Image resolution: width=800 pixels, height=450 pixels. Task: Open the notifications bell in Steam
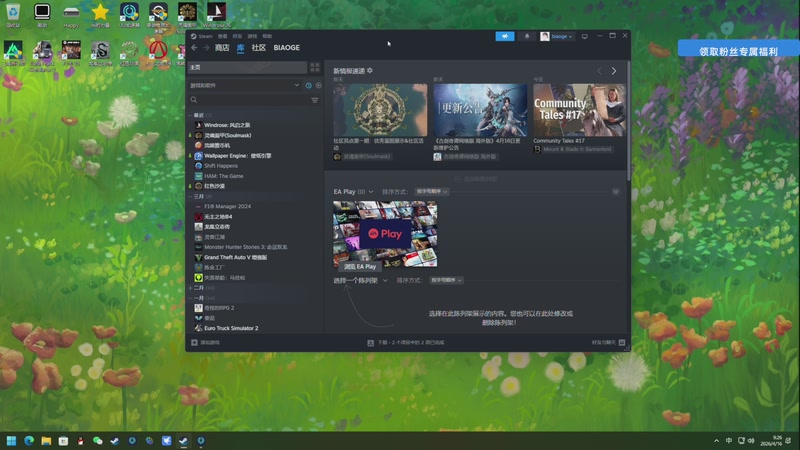click(x=527, y=36)
